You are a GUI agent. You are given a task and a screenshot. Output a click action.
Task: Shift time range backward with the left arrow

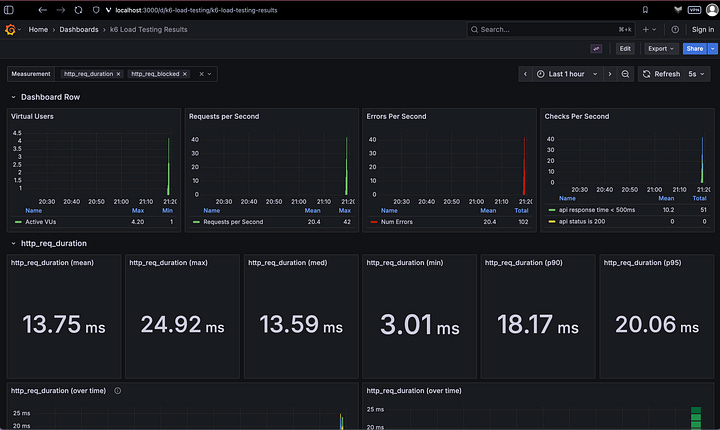[x=526, y=74]
